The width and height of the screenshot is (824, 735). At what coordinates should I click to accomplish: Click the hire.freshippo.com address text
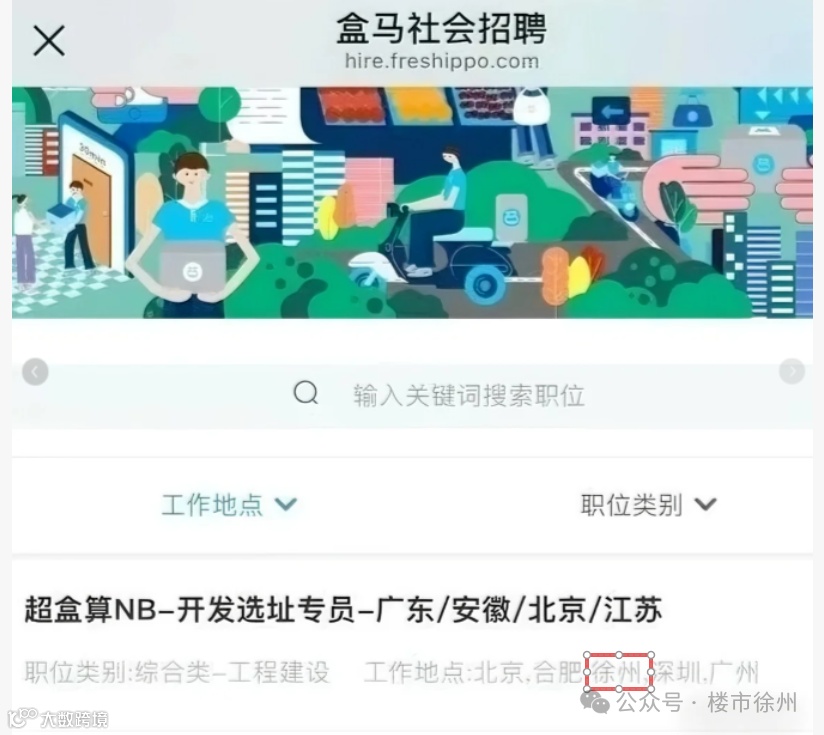tap(442, 61)
